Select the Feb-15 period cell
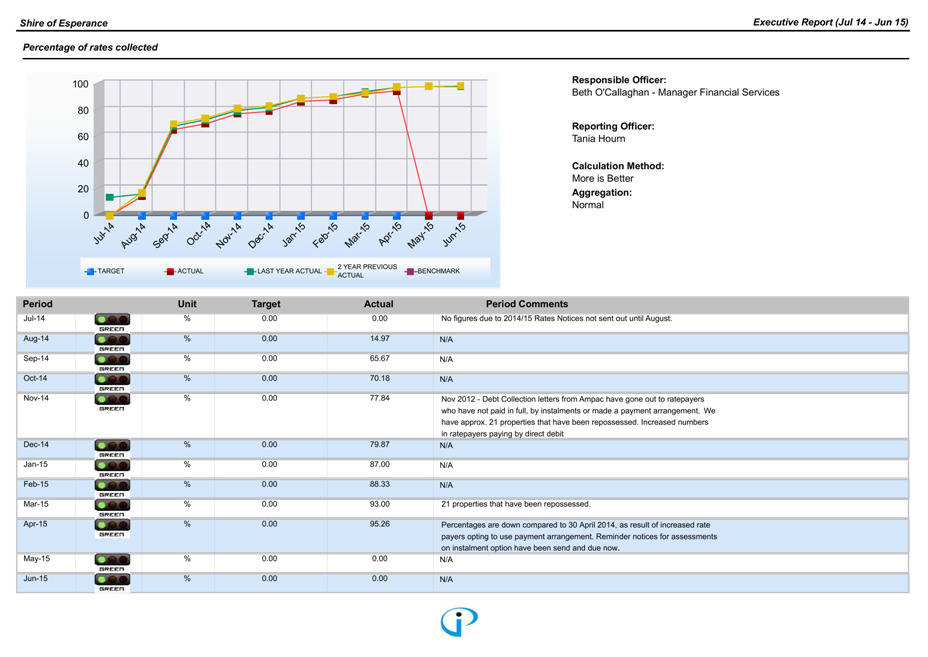Viewport: 928px width, 657px height. (x=36, y=484)
